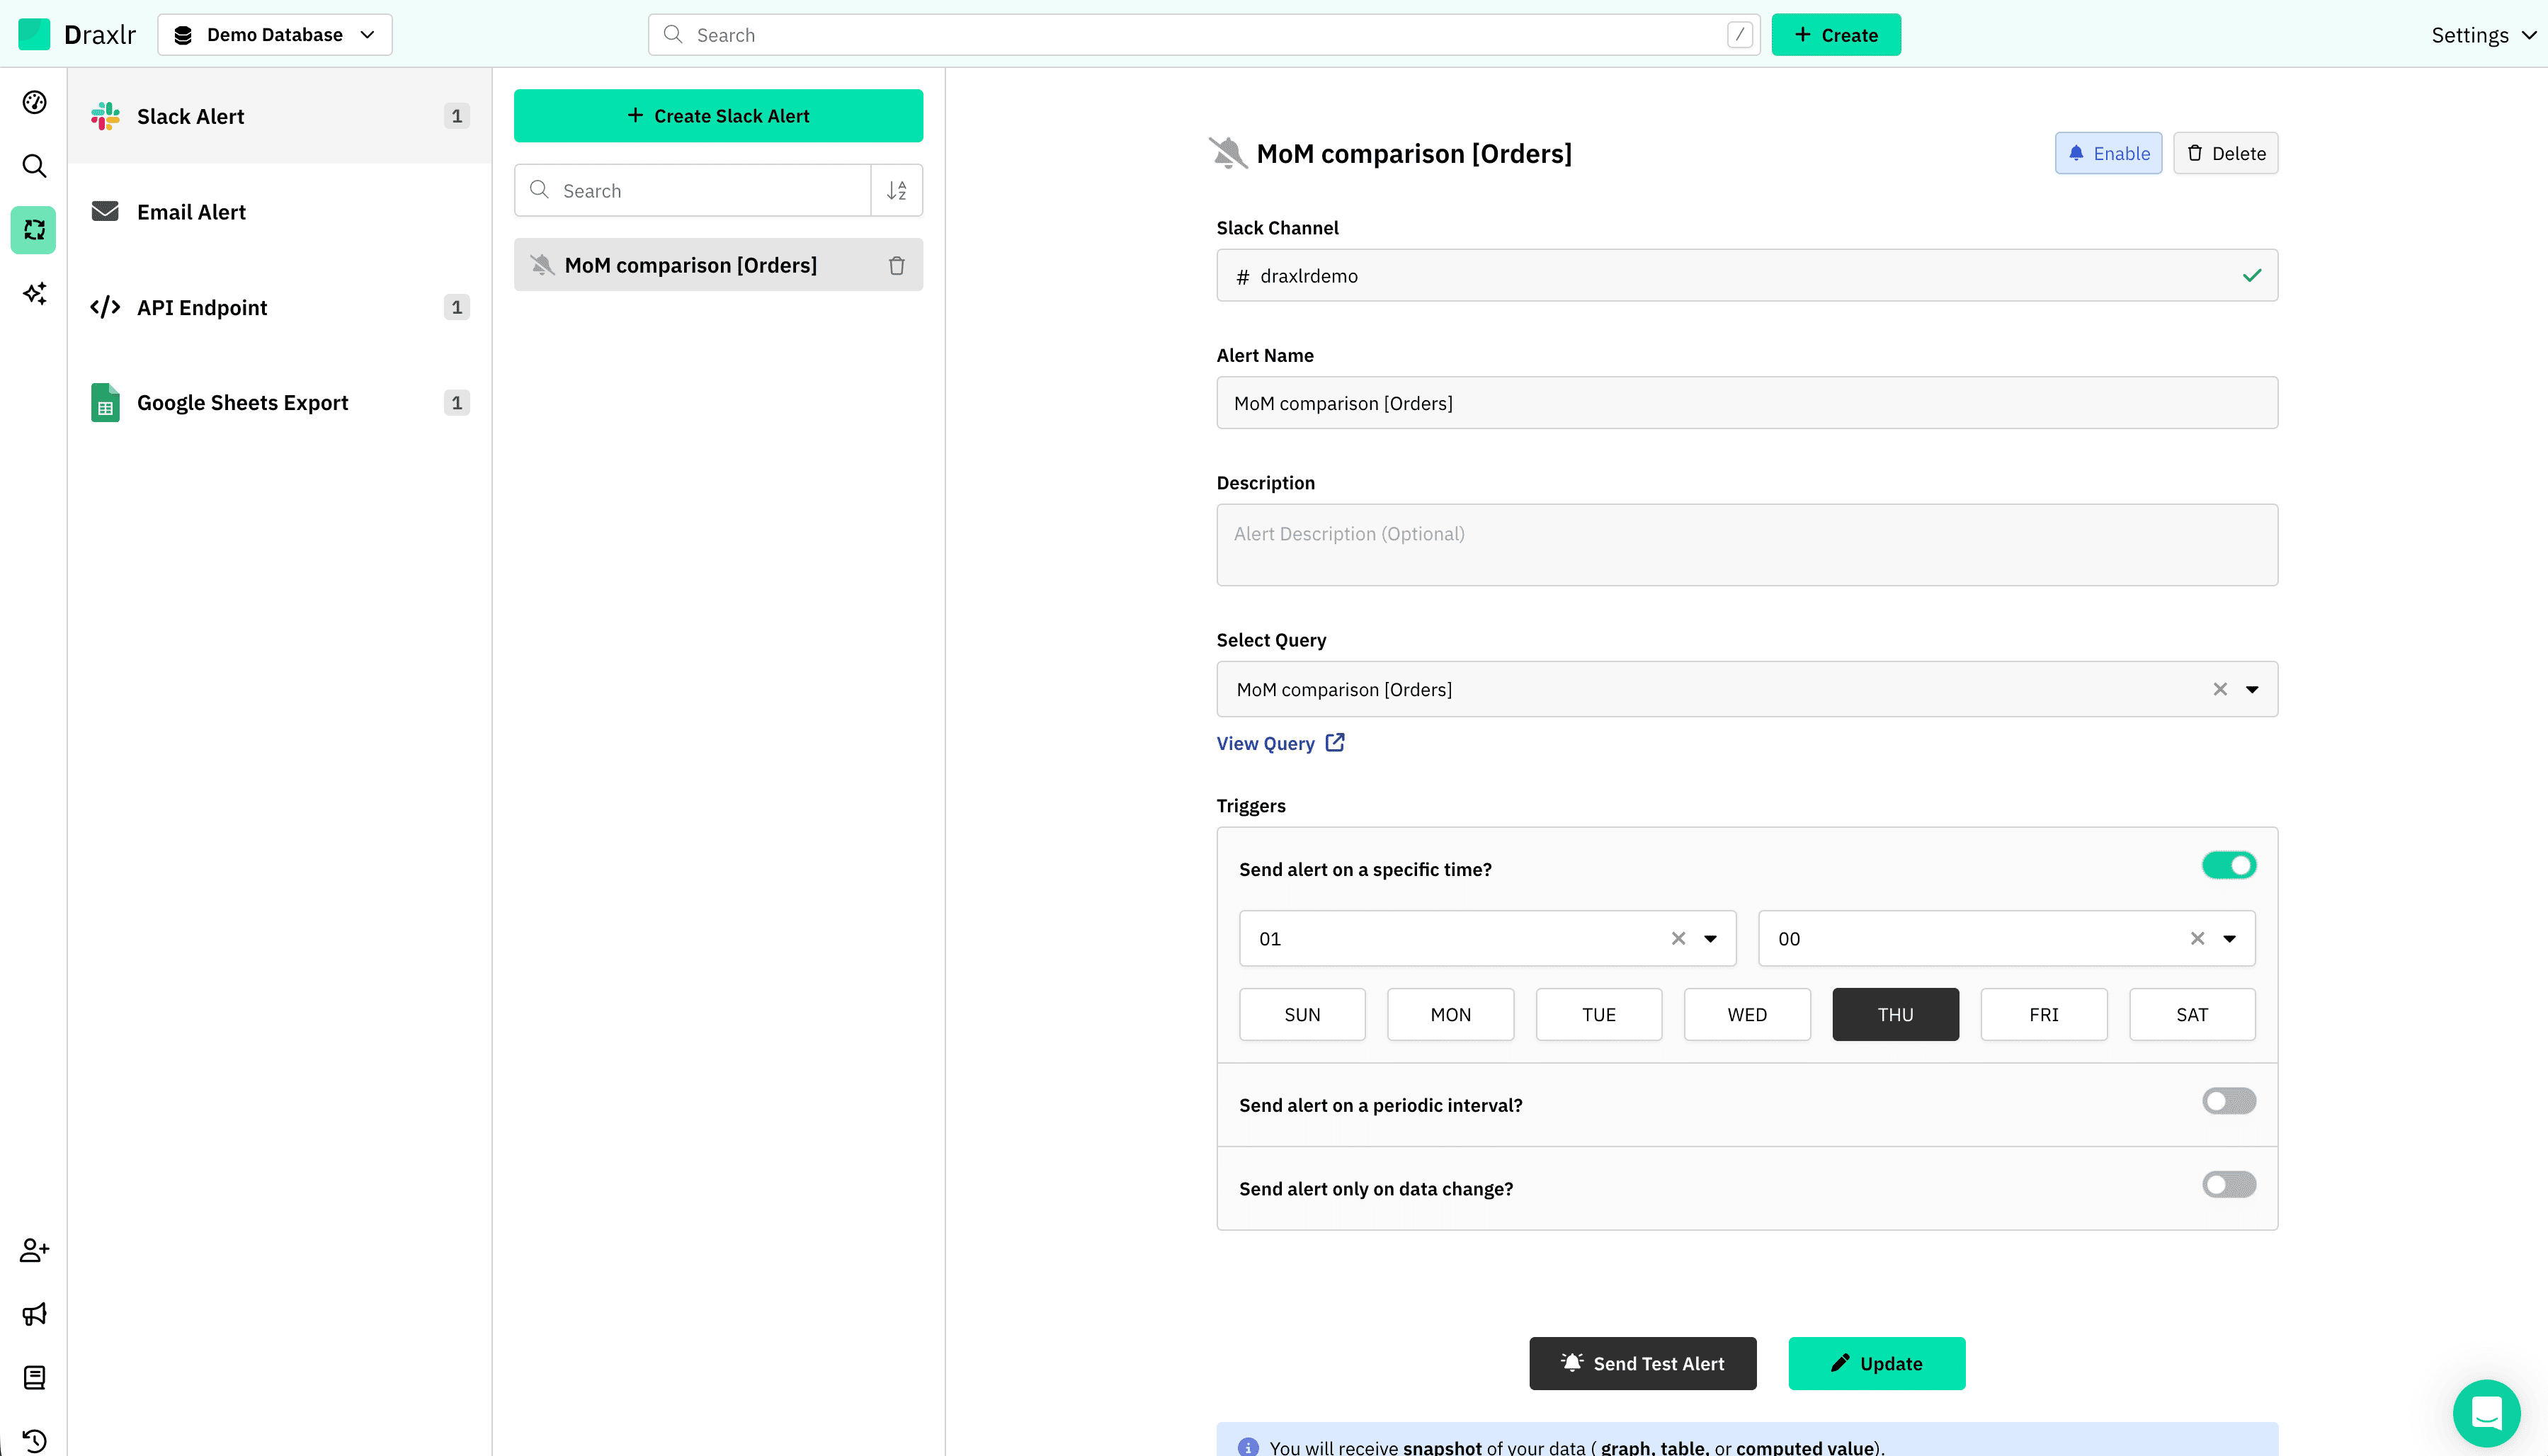
Task: Click the Delete alert button
Action: click(2226, 153)
